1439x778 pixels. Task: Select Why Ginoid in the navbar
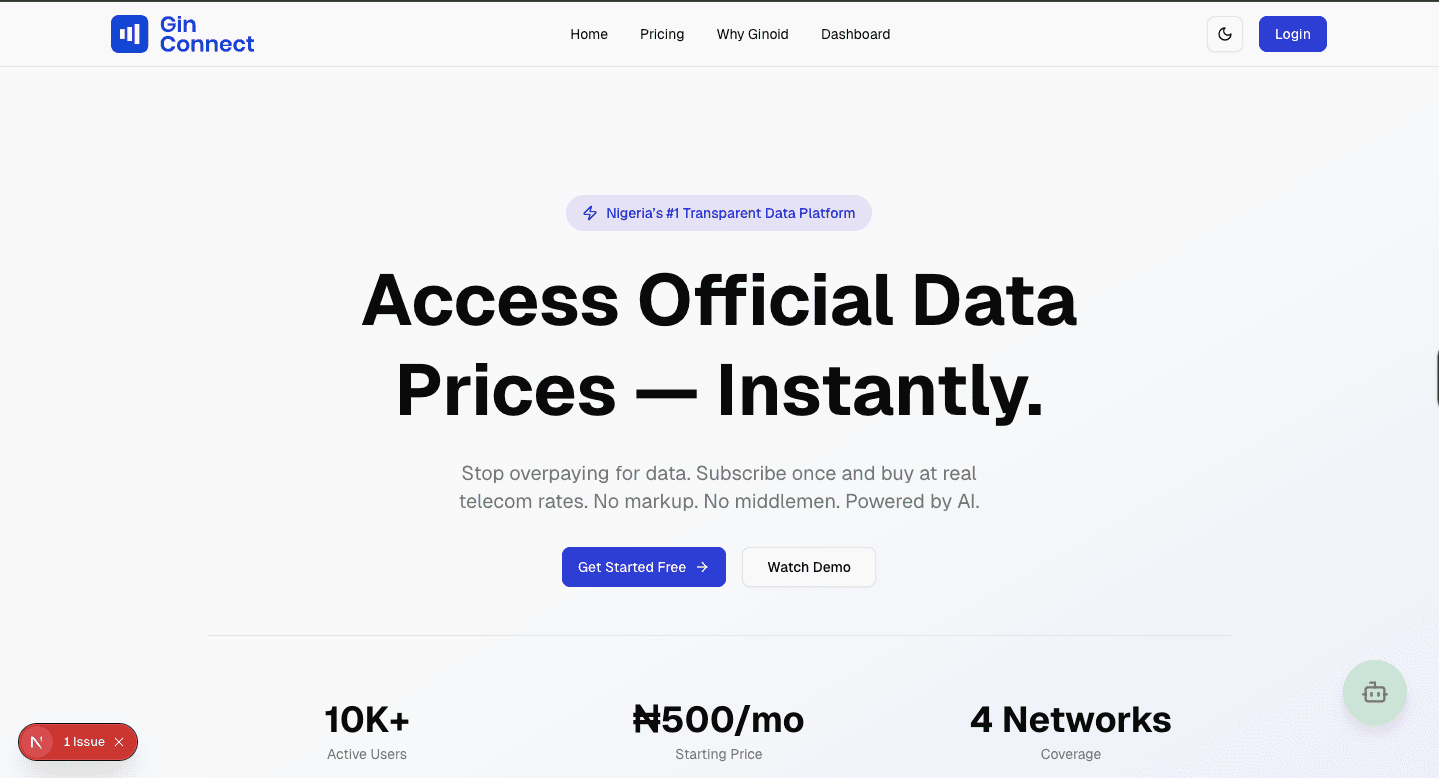[752, 34]
